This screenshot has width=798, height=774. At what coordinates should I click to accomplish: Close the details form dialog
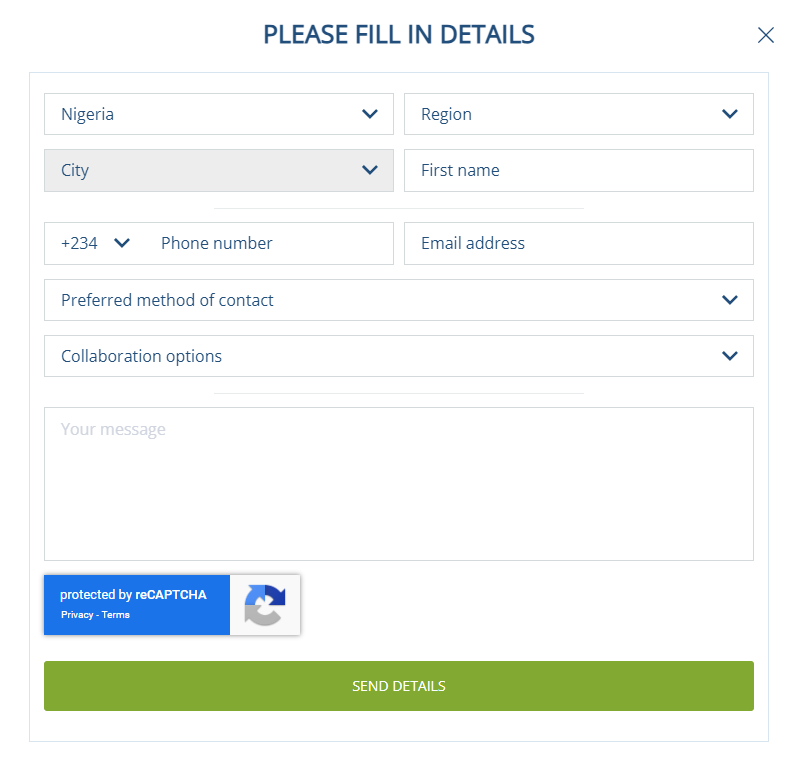[x=766, y=36]
